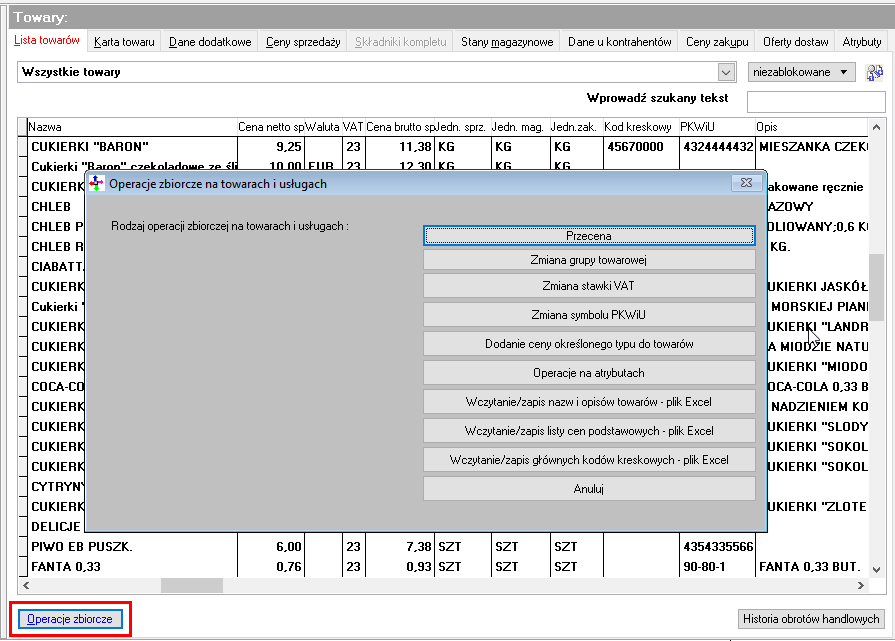Image resolution: width=895 pixels, height=641 pixels.
Task: Choose Zmiana grupy towarowej
Action: (x=589, y=260)
